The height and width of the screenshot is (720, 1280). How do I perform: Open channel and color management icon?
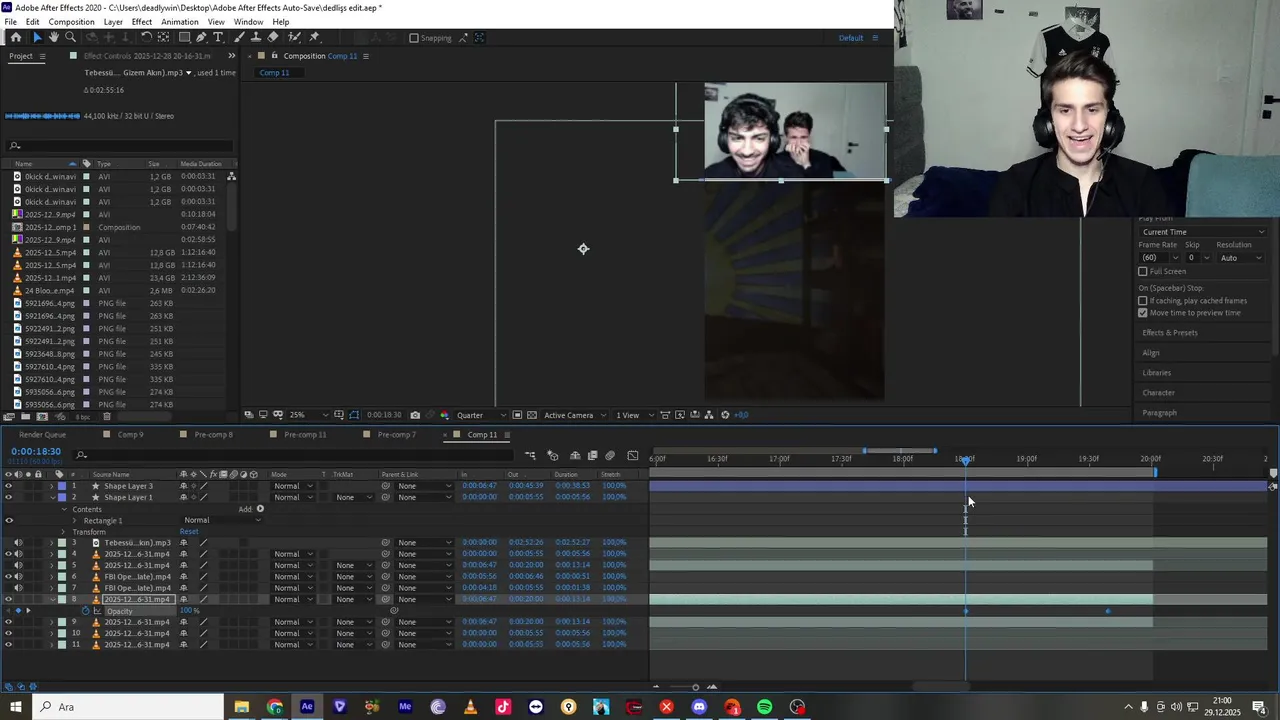445,415
